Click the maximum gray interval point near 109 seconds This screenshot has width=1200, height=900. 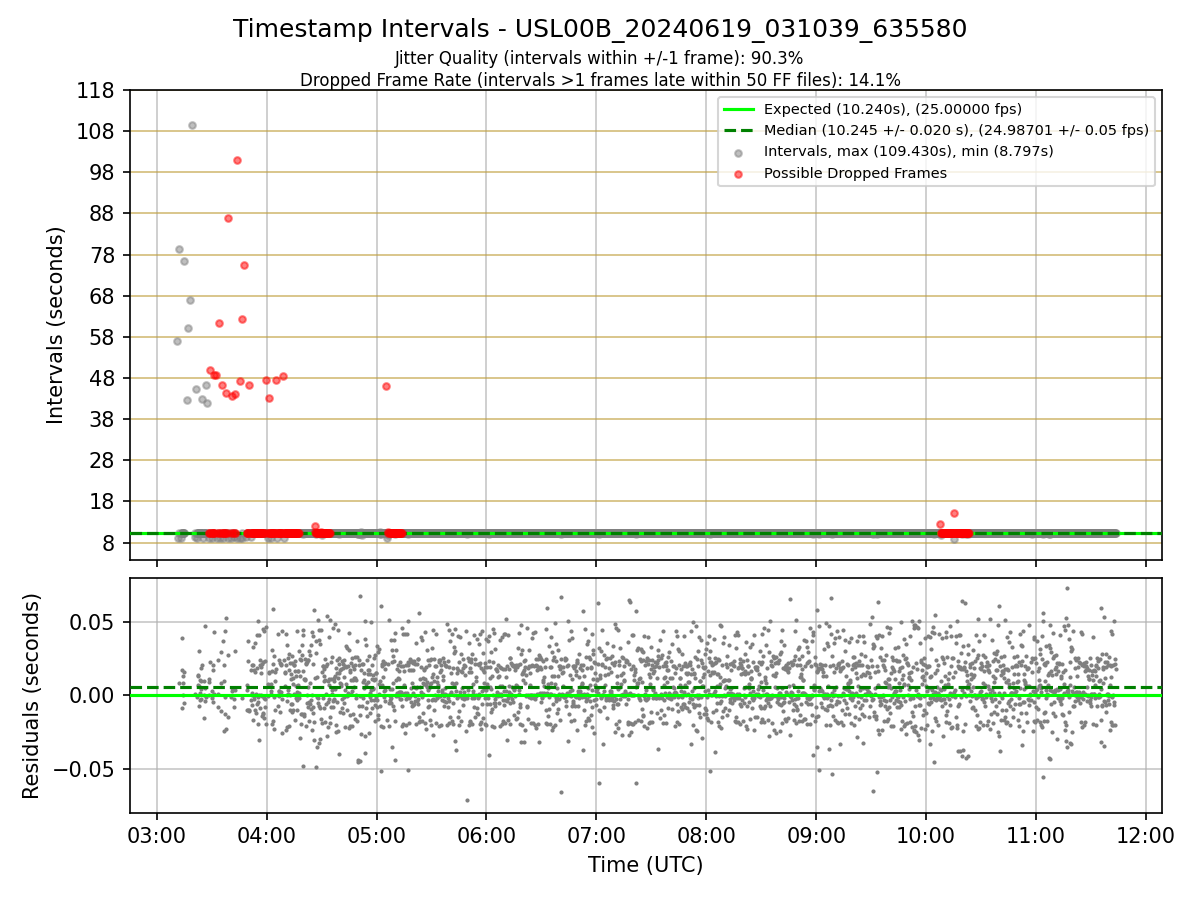click(192, 125)
